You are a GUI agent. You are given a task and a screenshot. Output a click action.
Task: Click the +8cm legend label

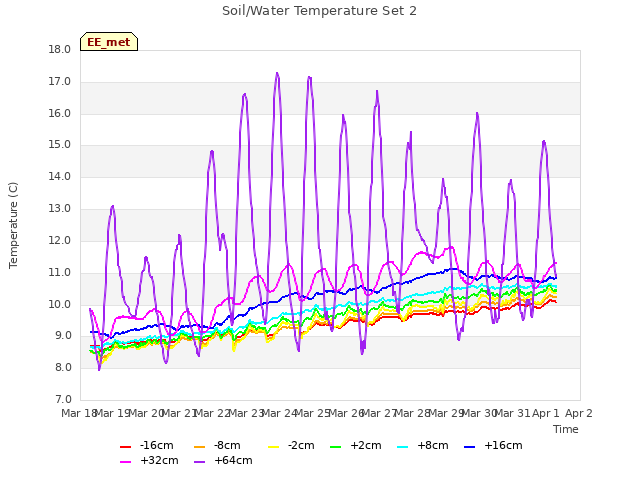click(x=433, y=445)
